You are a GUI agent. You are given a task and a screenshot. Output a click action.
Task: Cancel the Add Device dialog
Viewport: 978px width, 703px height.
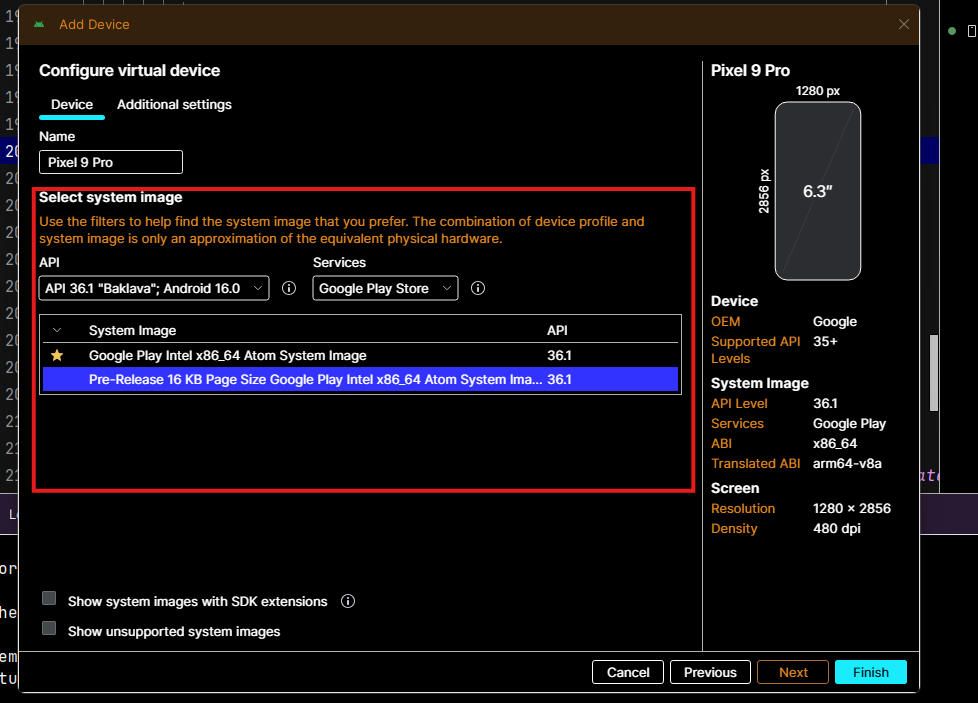coord(627,672)
